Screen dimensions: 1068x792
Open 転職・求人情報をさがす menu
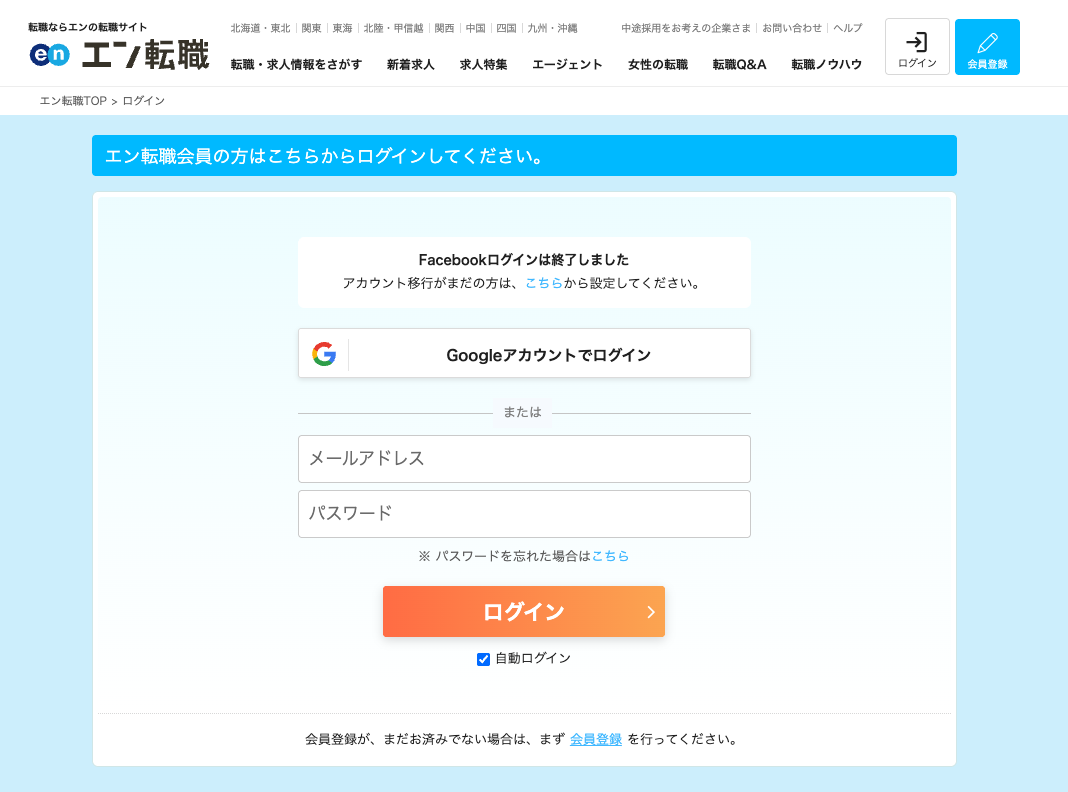(296, 65)
